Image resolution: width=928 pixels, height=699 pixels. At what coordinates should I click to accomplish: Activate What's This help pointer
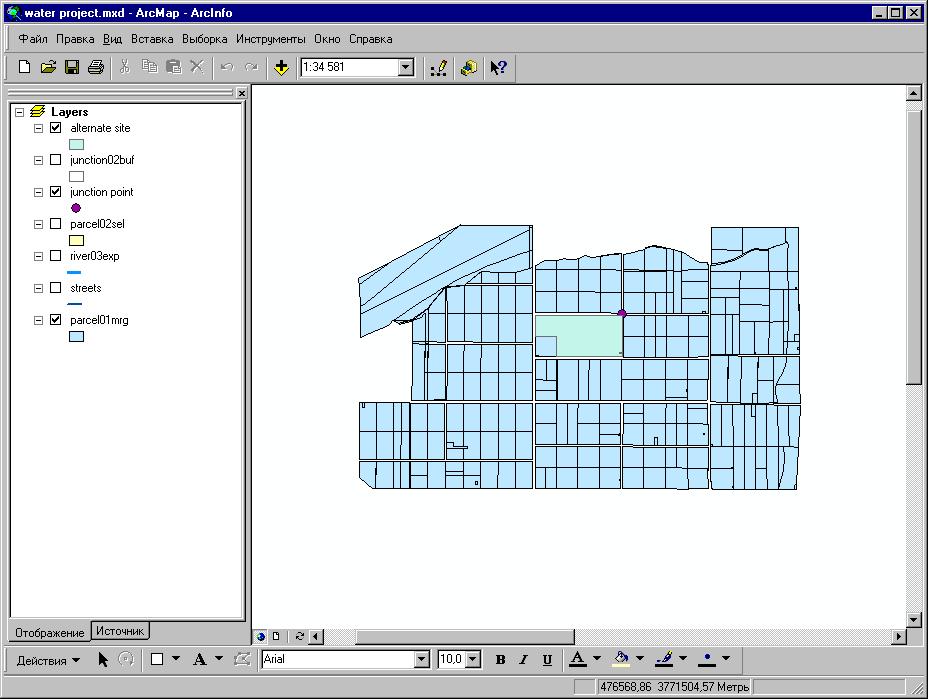pyautogui.click(x=498, y=67)
